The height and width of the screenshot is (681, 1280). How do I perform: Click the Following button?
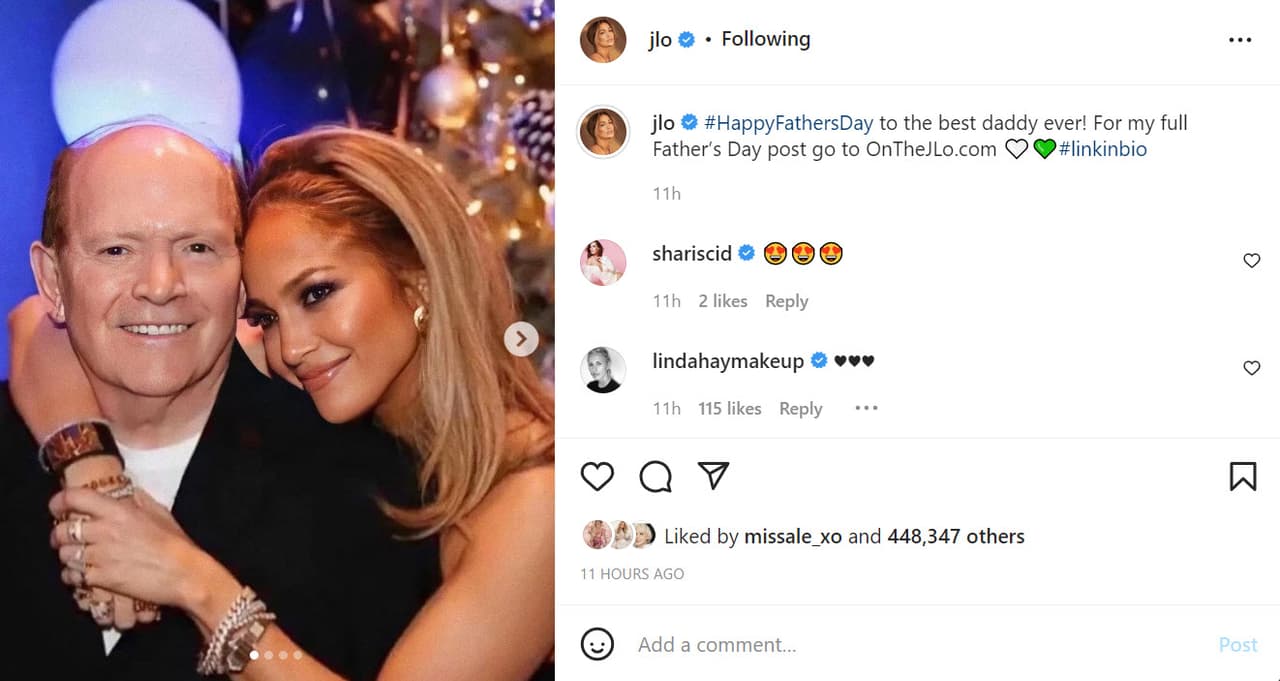coord(765,39)
